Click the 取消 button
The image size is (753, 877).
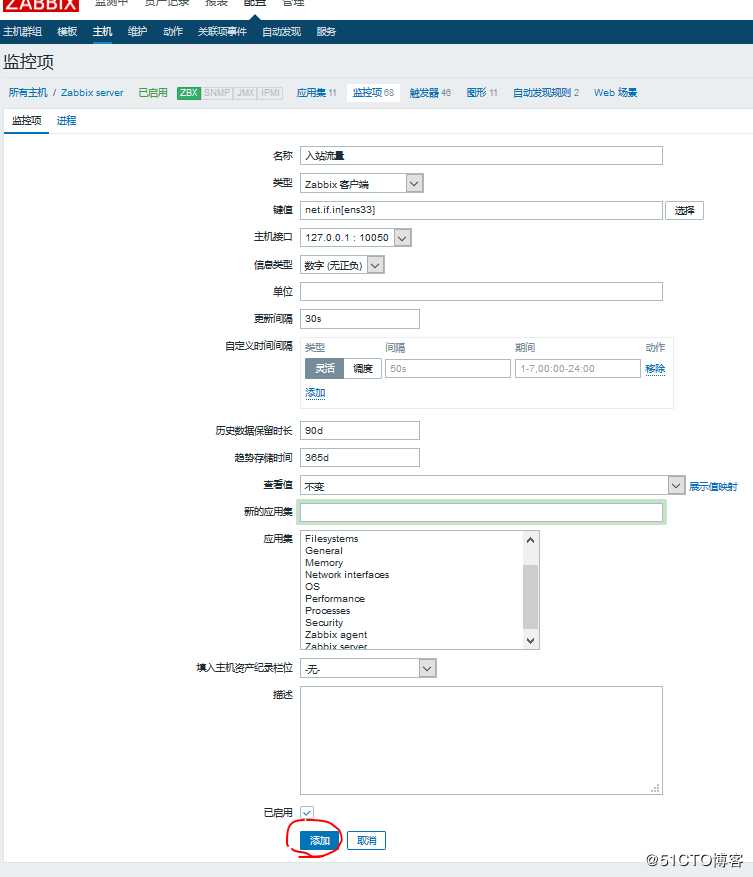point(366,841)
